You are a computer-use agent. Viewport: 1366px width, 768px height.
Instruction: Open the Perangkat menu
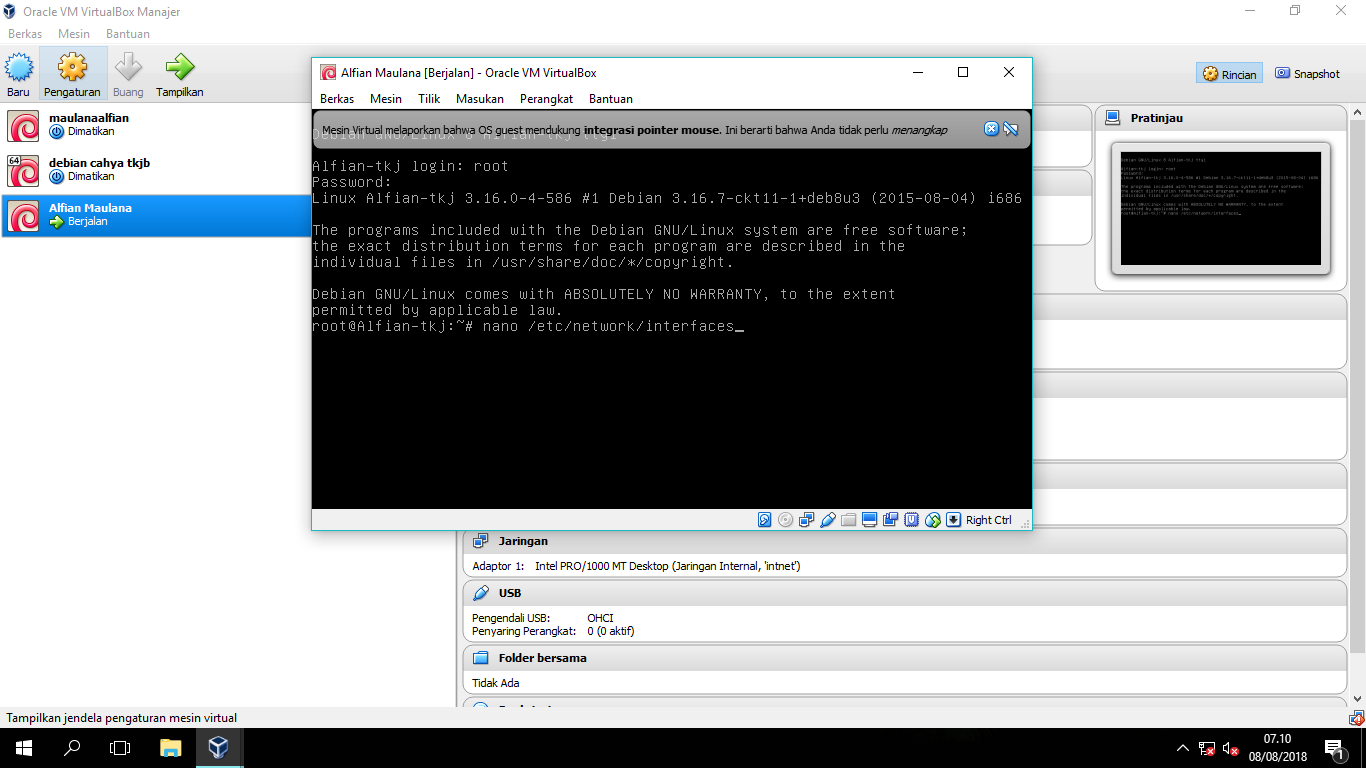(x=545, y=99)
